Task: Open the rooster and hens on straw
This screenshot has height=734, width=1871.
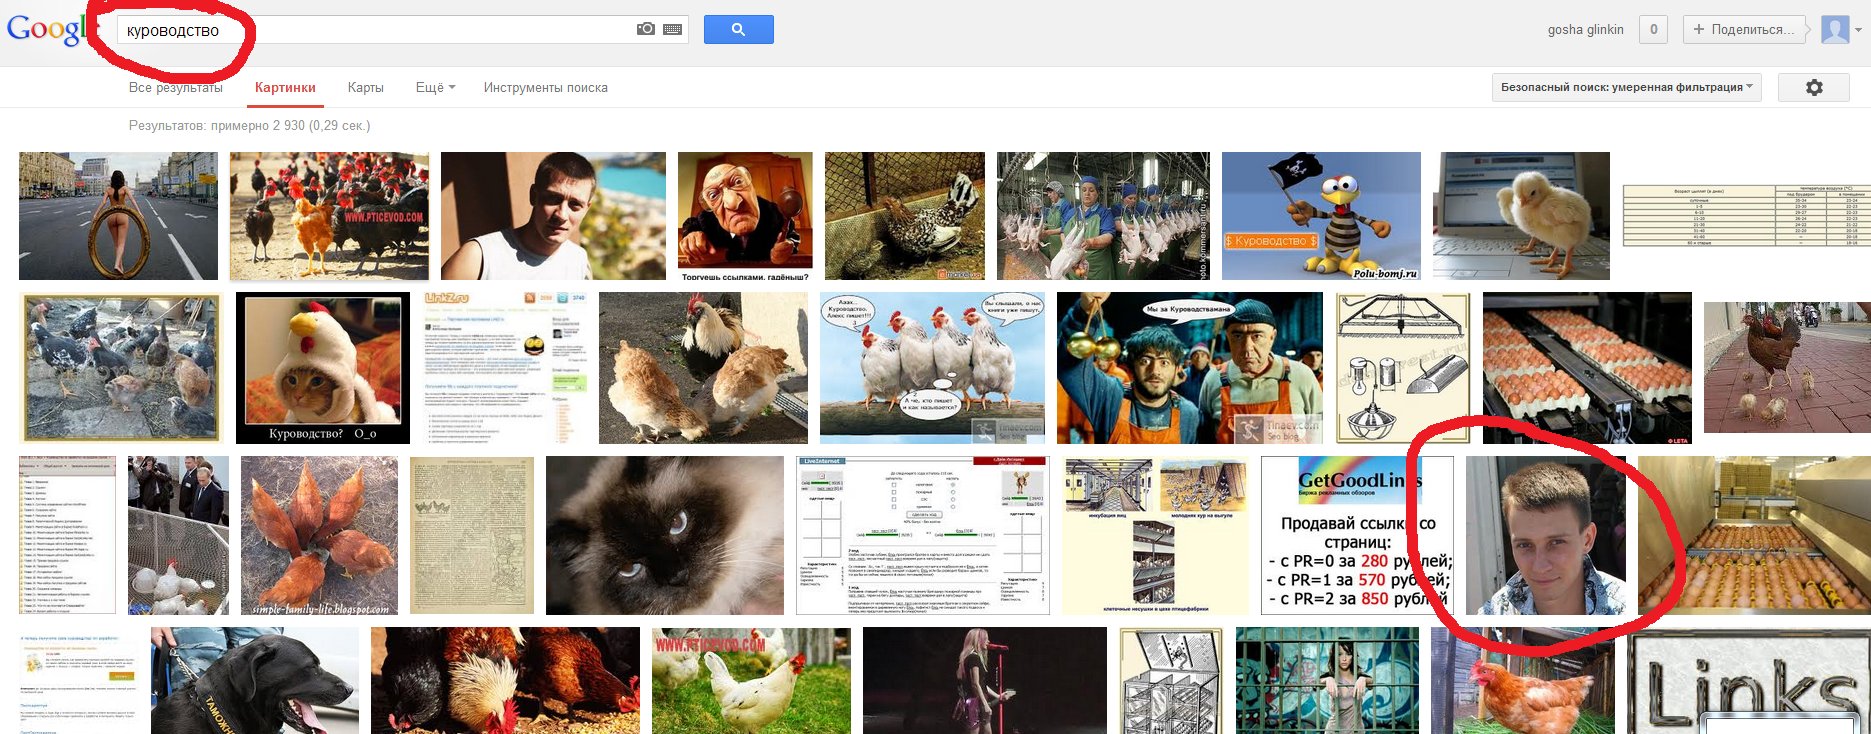Action: coord(703,368)
